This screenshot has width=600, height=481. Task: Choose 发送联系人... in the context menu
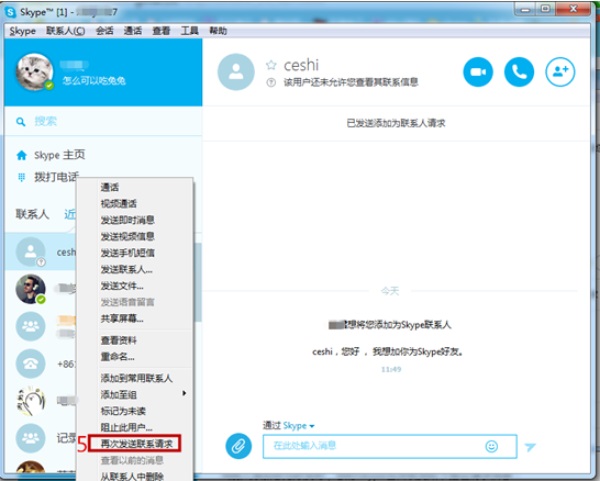135,269
